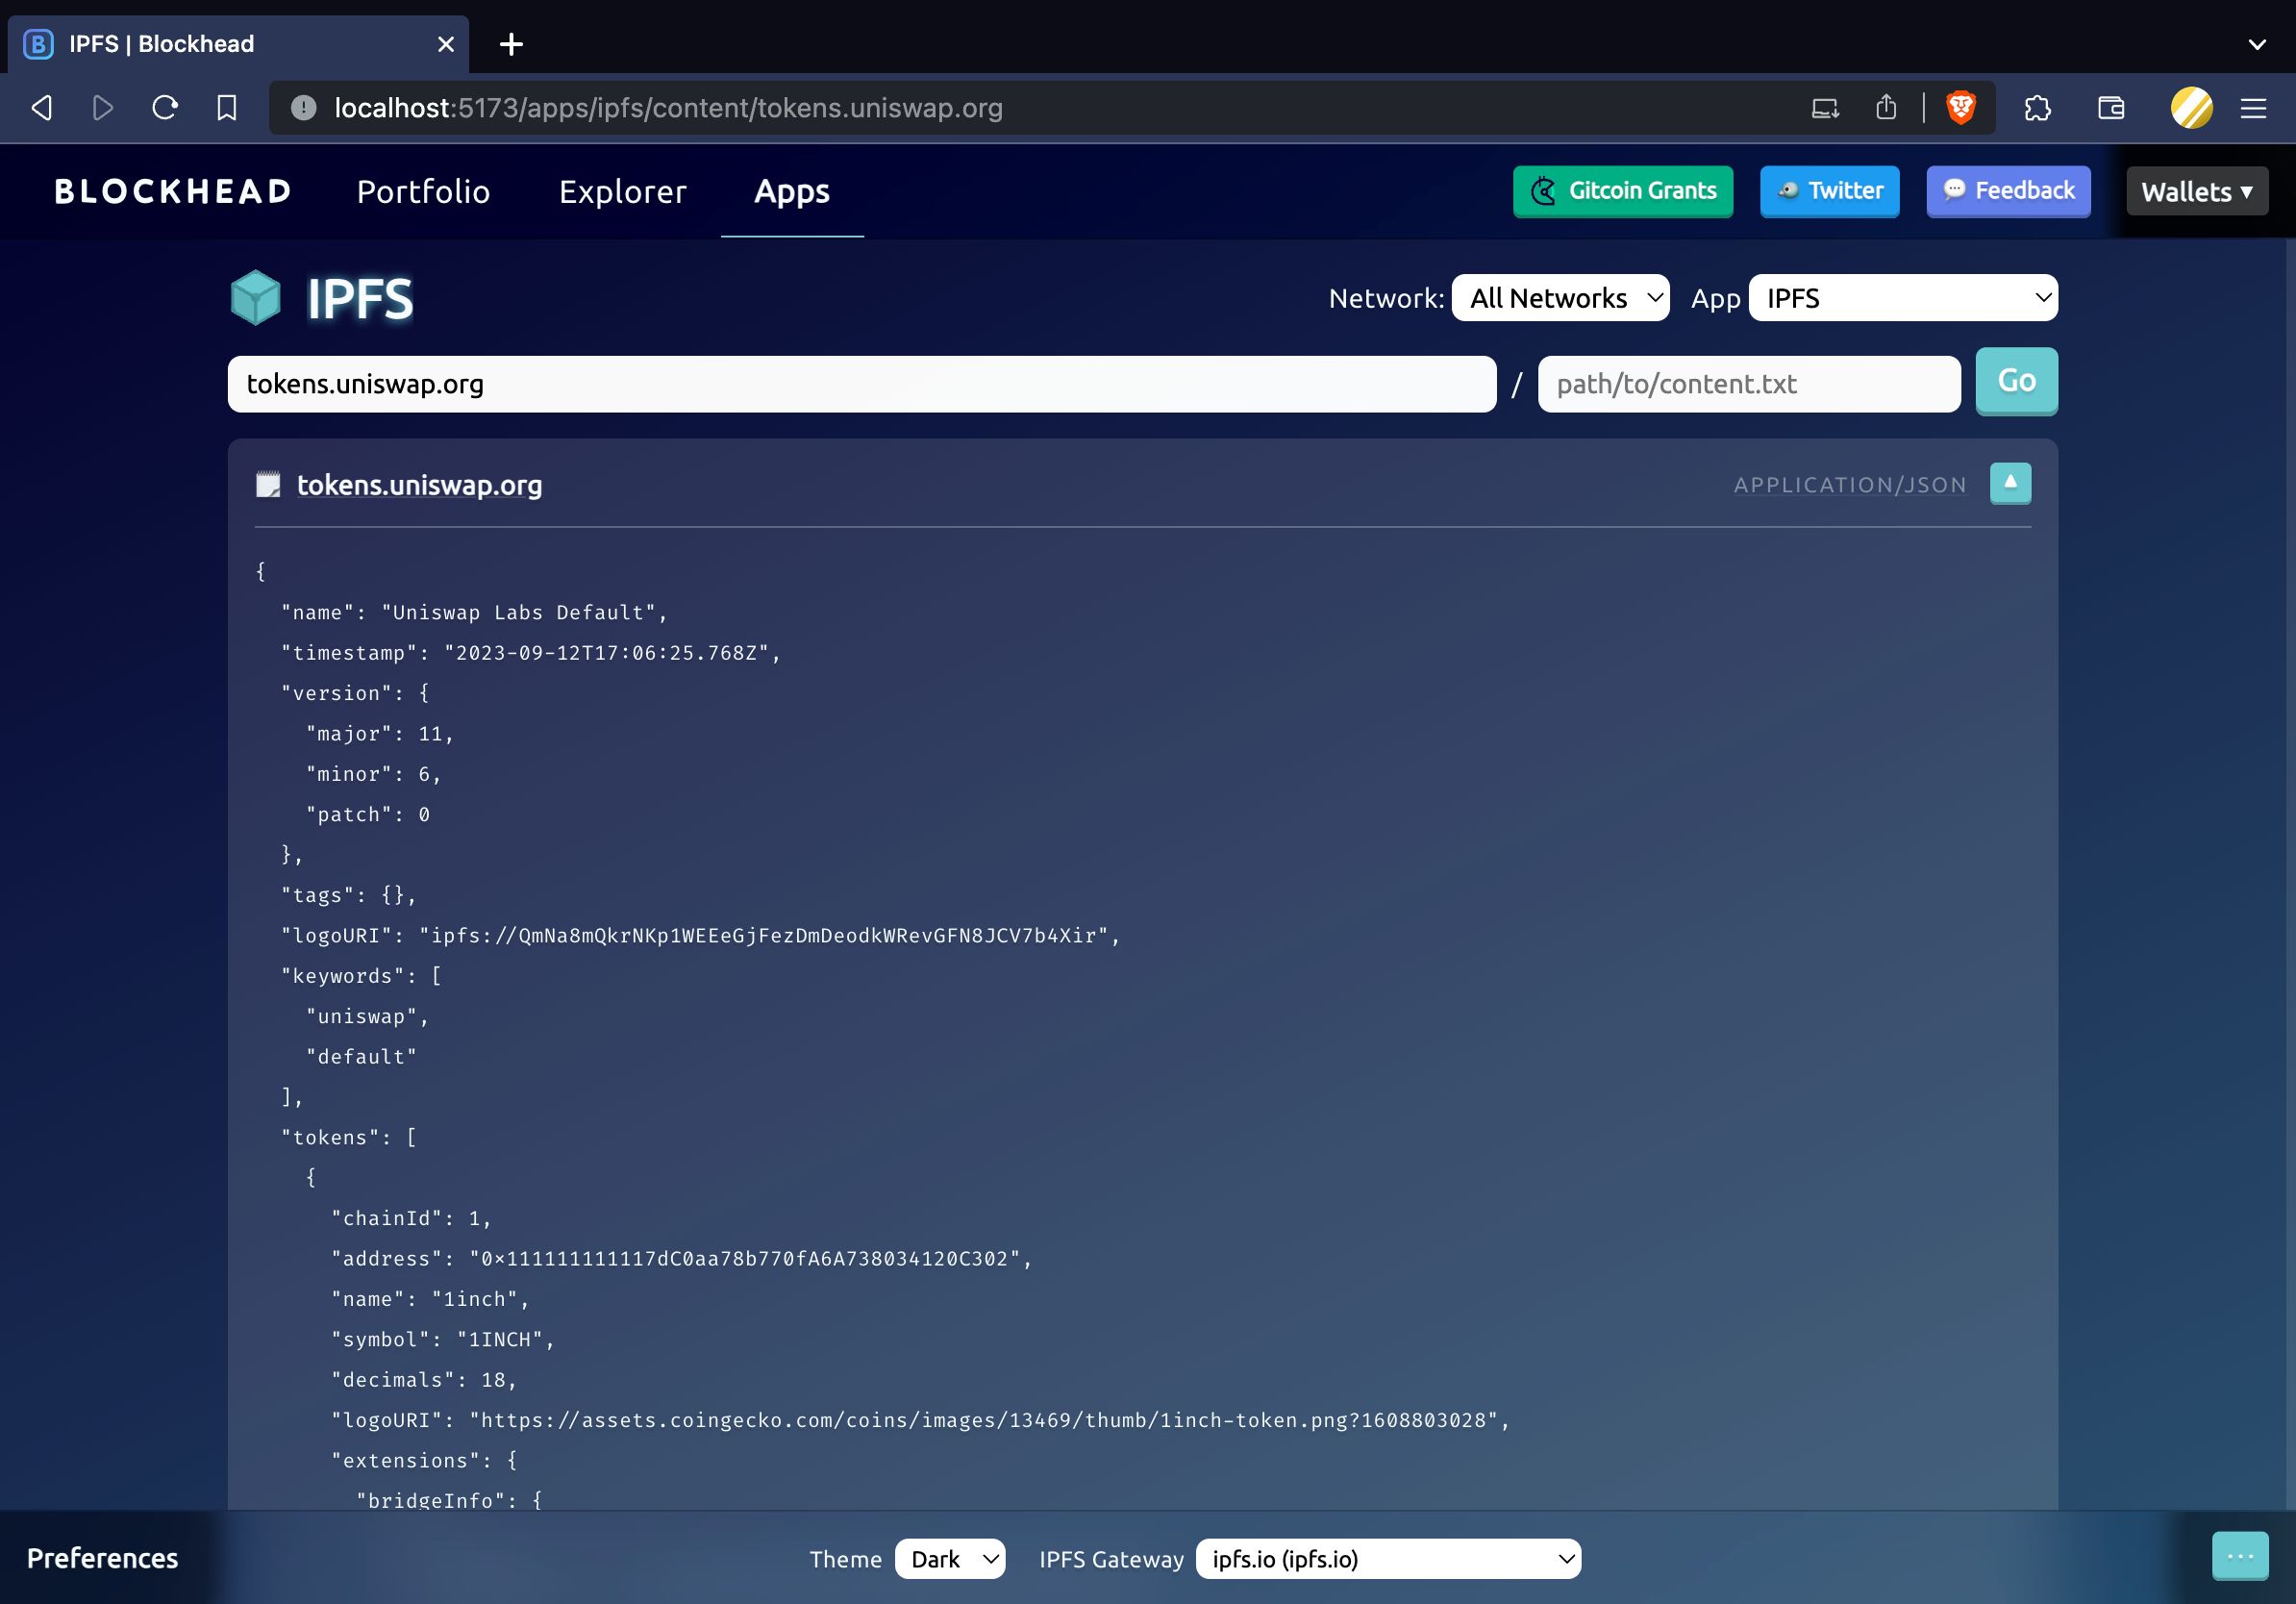2296x1604 pixels.
Task: Share the page with the share icon
Action: point(1886,108)
